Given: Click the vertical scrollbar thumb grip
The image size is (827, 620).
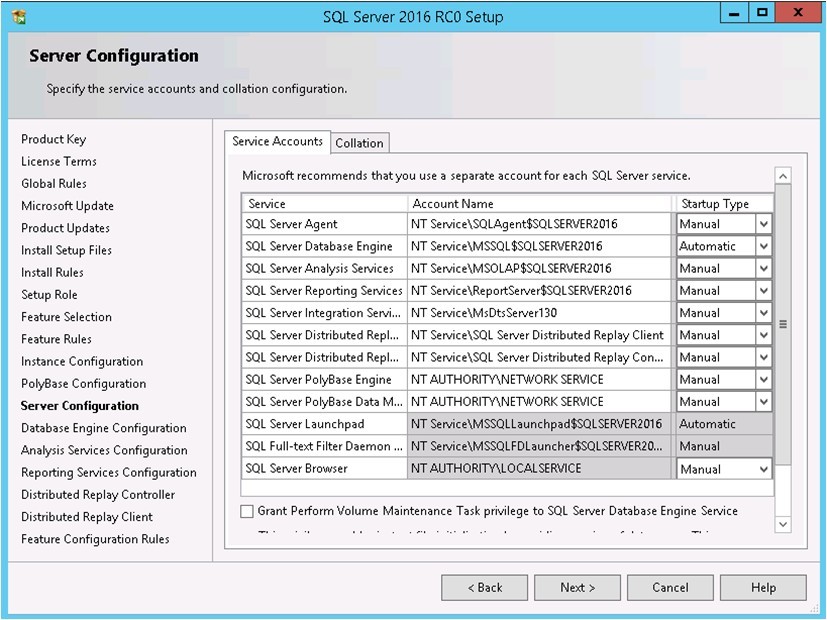Looking at the screenshot, I should pos(783,324).
